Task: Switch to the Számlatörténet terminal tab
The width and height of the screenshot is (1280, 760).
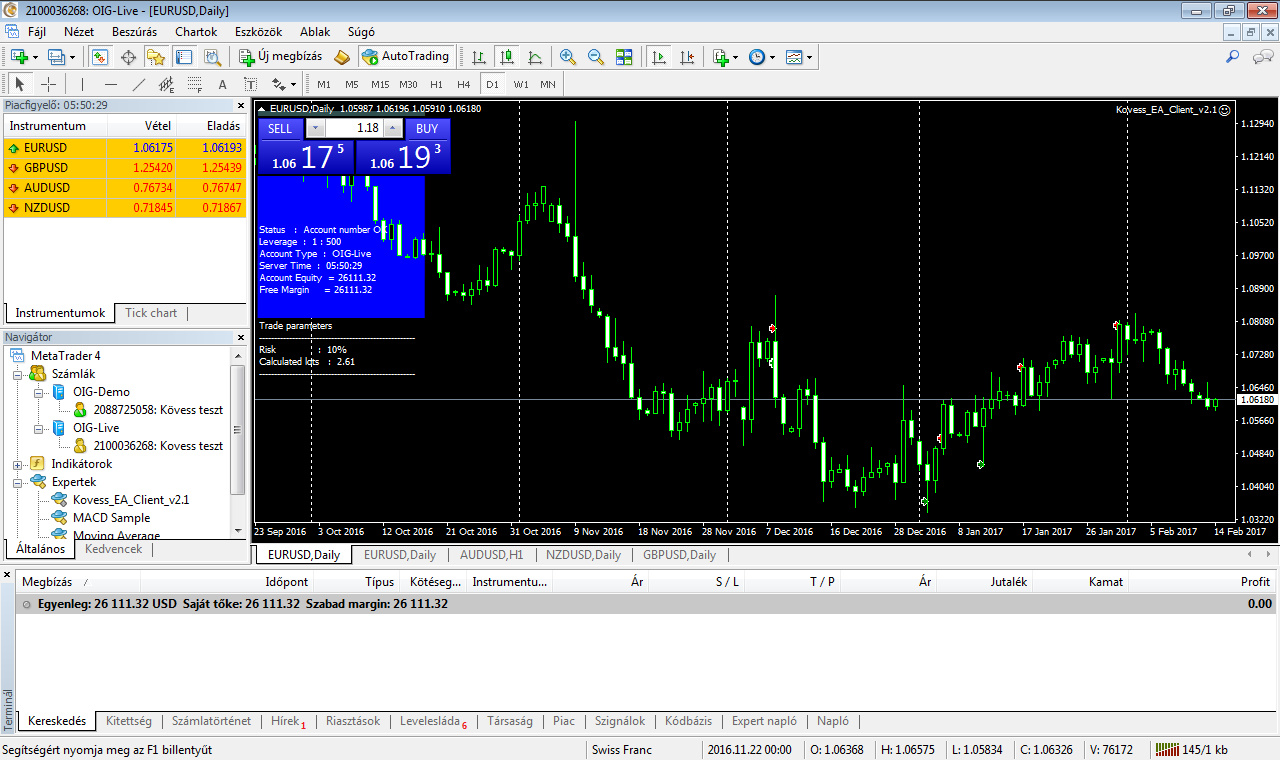Action: [211, 721]
